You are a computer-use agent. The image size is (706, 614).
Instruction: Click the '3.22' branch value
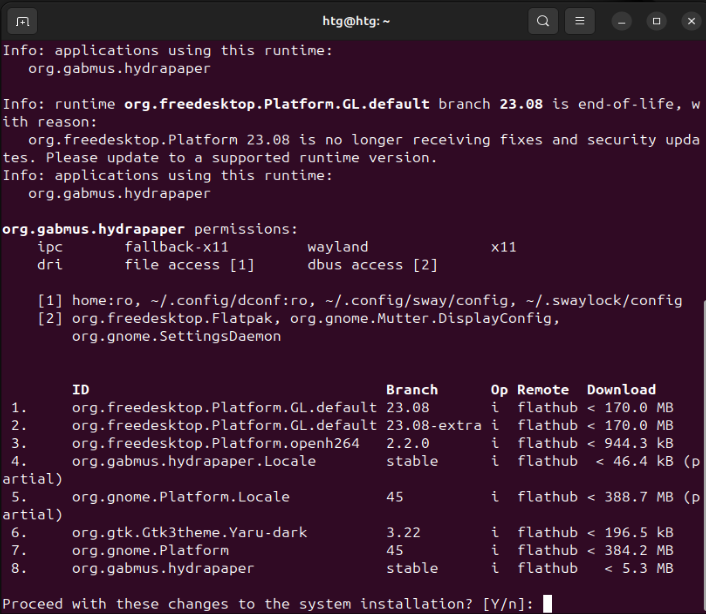403,533
